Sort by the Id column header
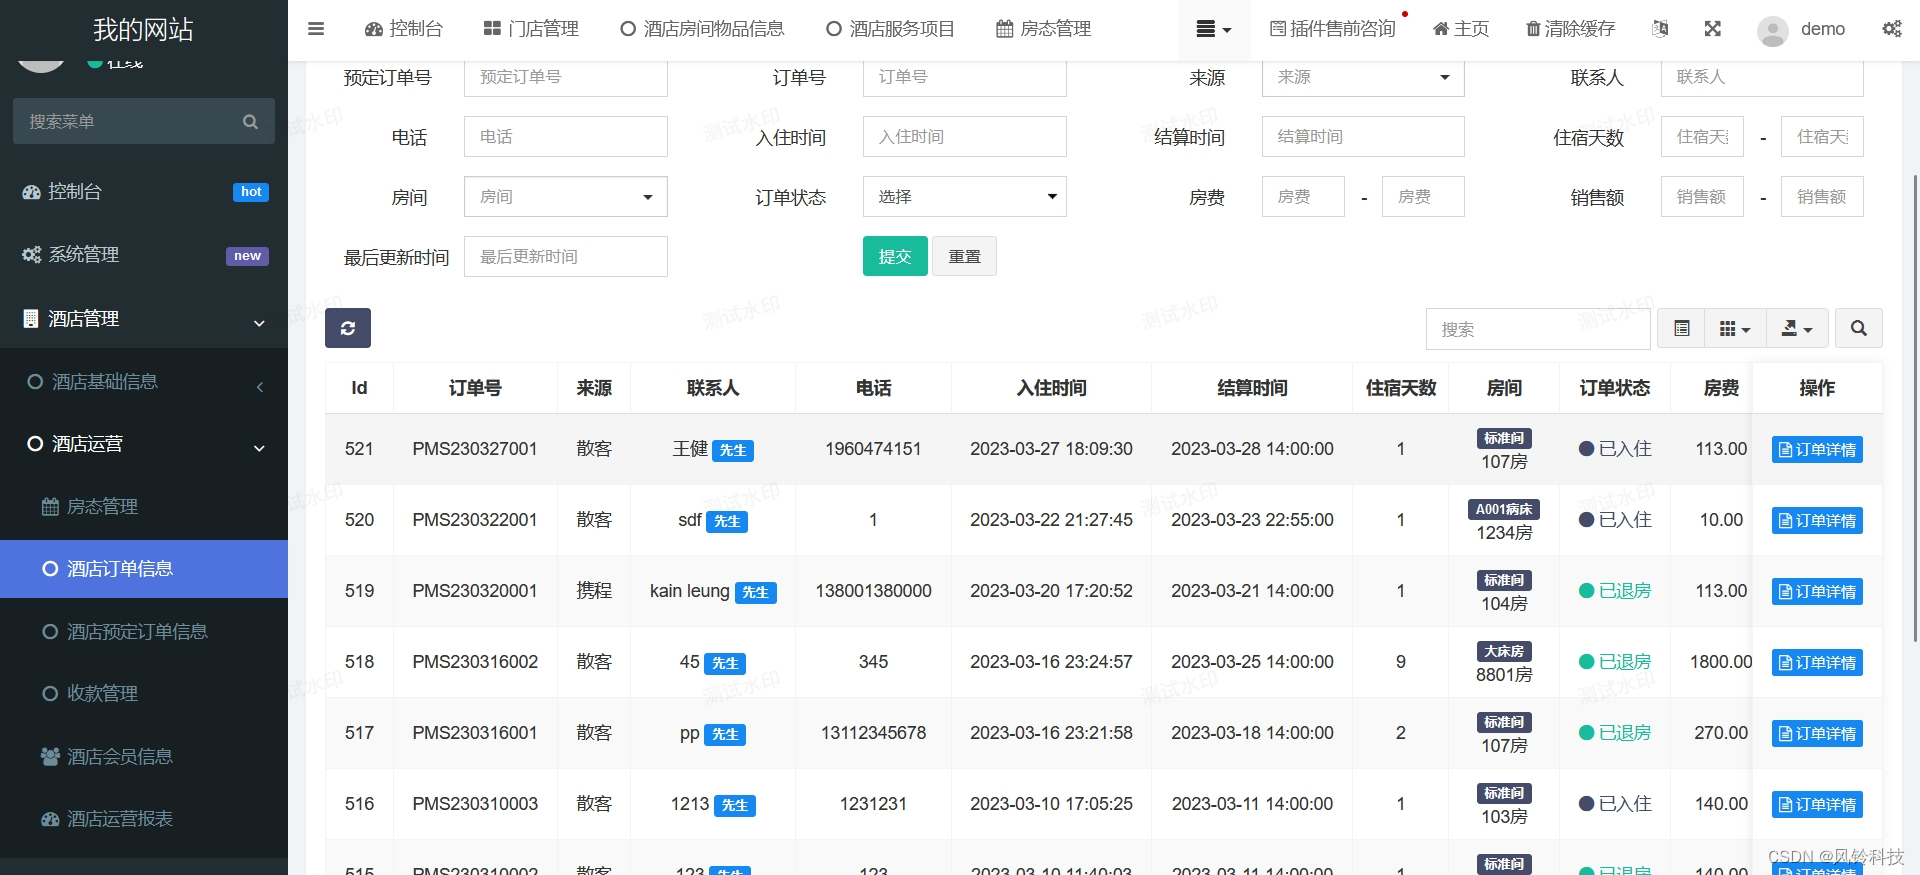 pos(359,388)
